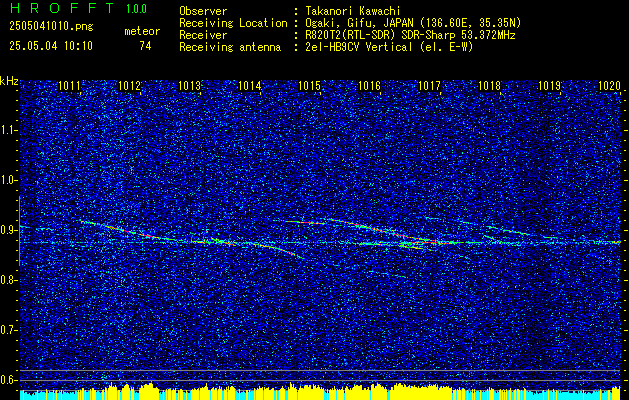Click time marker 1020
Screen dimensions: 629x400
609,85
